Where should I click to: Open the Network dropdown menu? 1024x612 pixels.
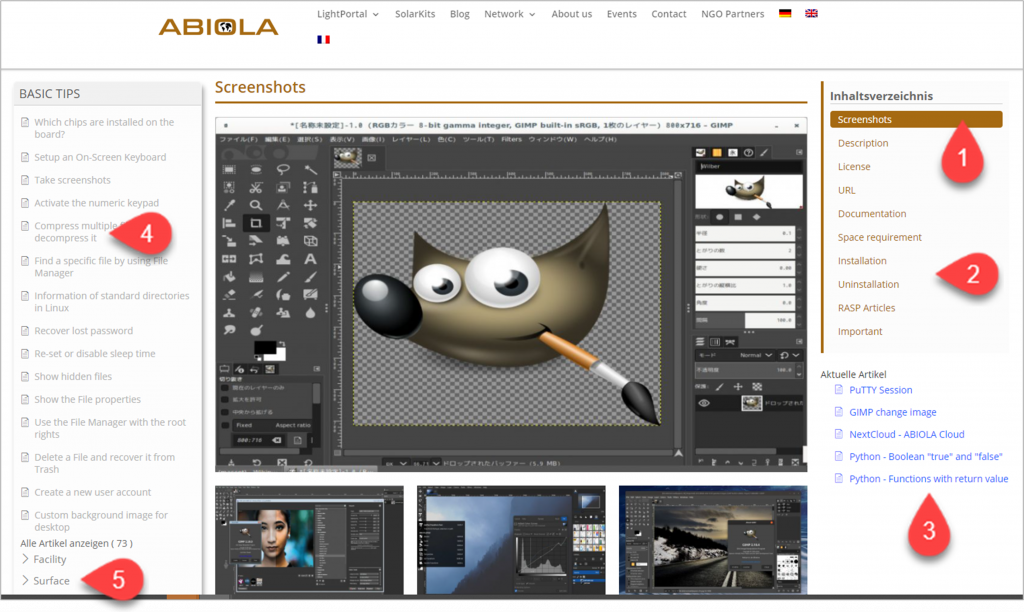pos(509,14)
